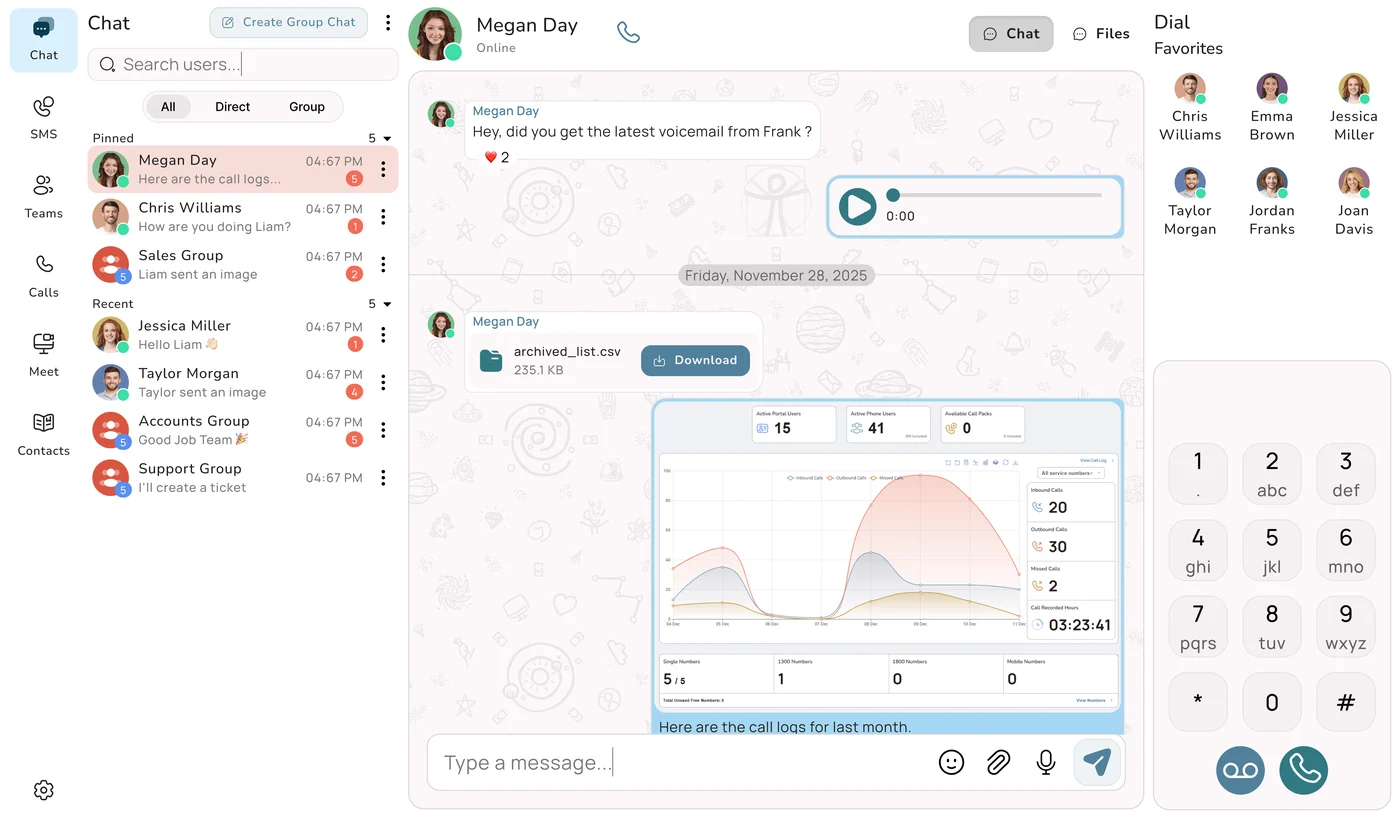The image size is (1400, 819).
Task: Select the Group chats filter
Action: 307,107
